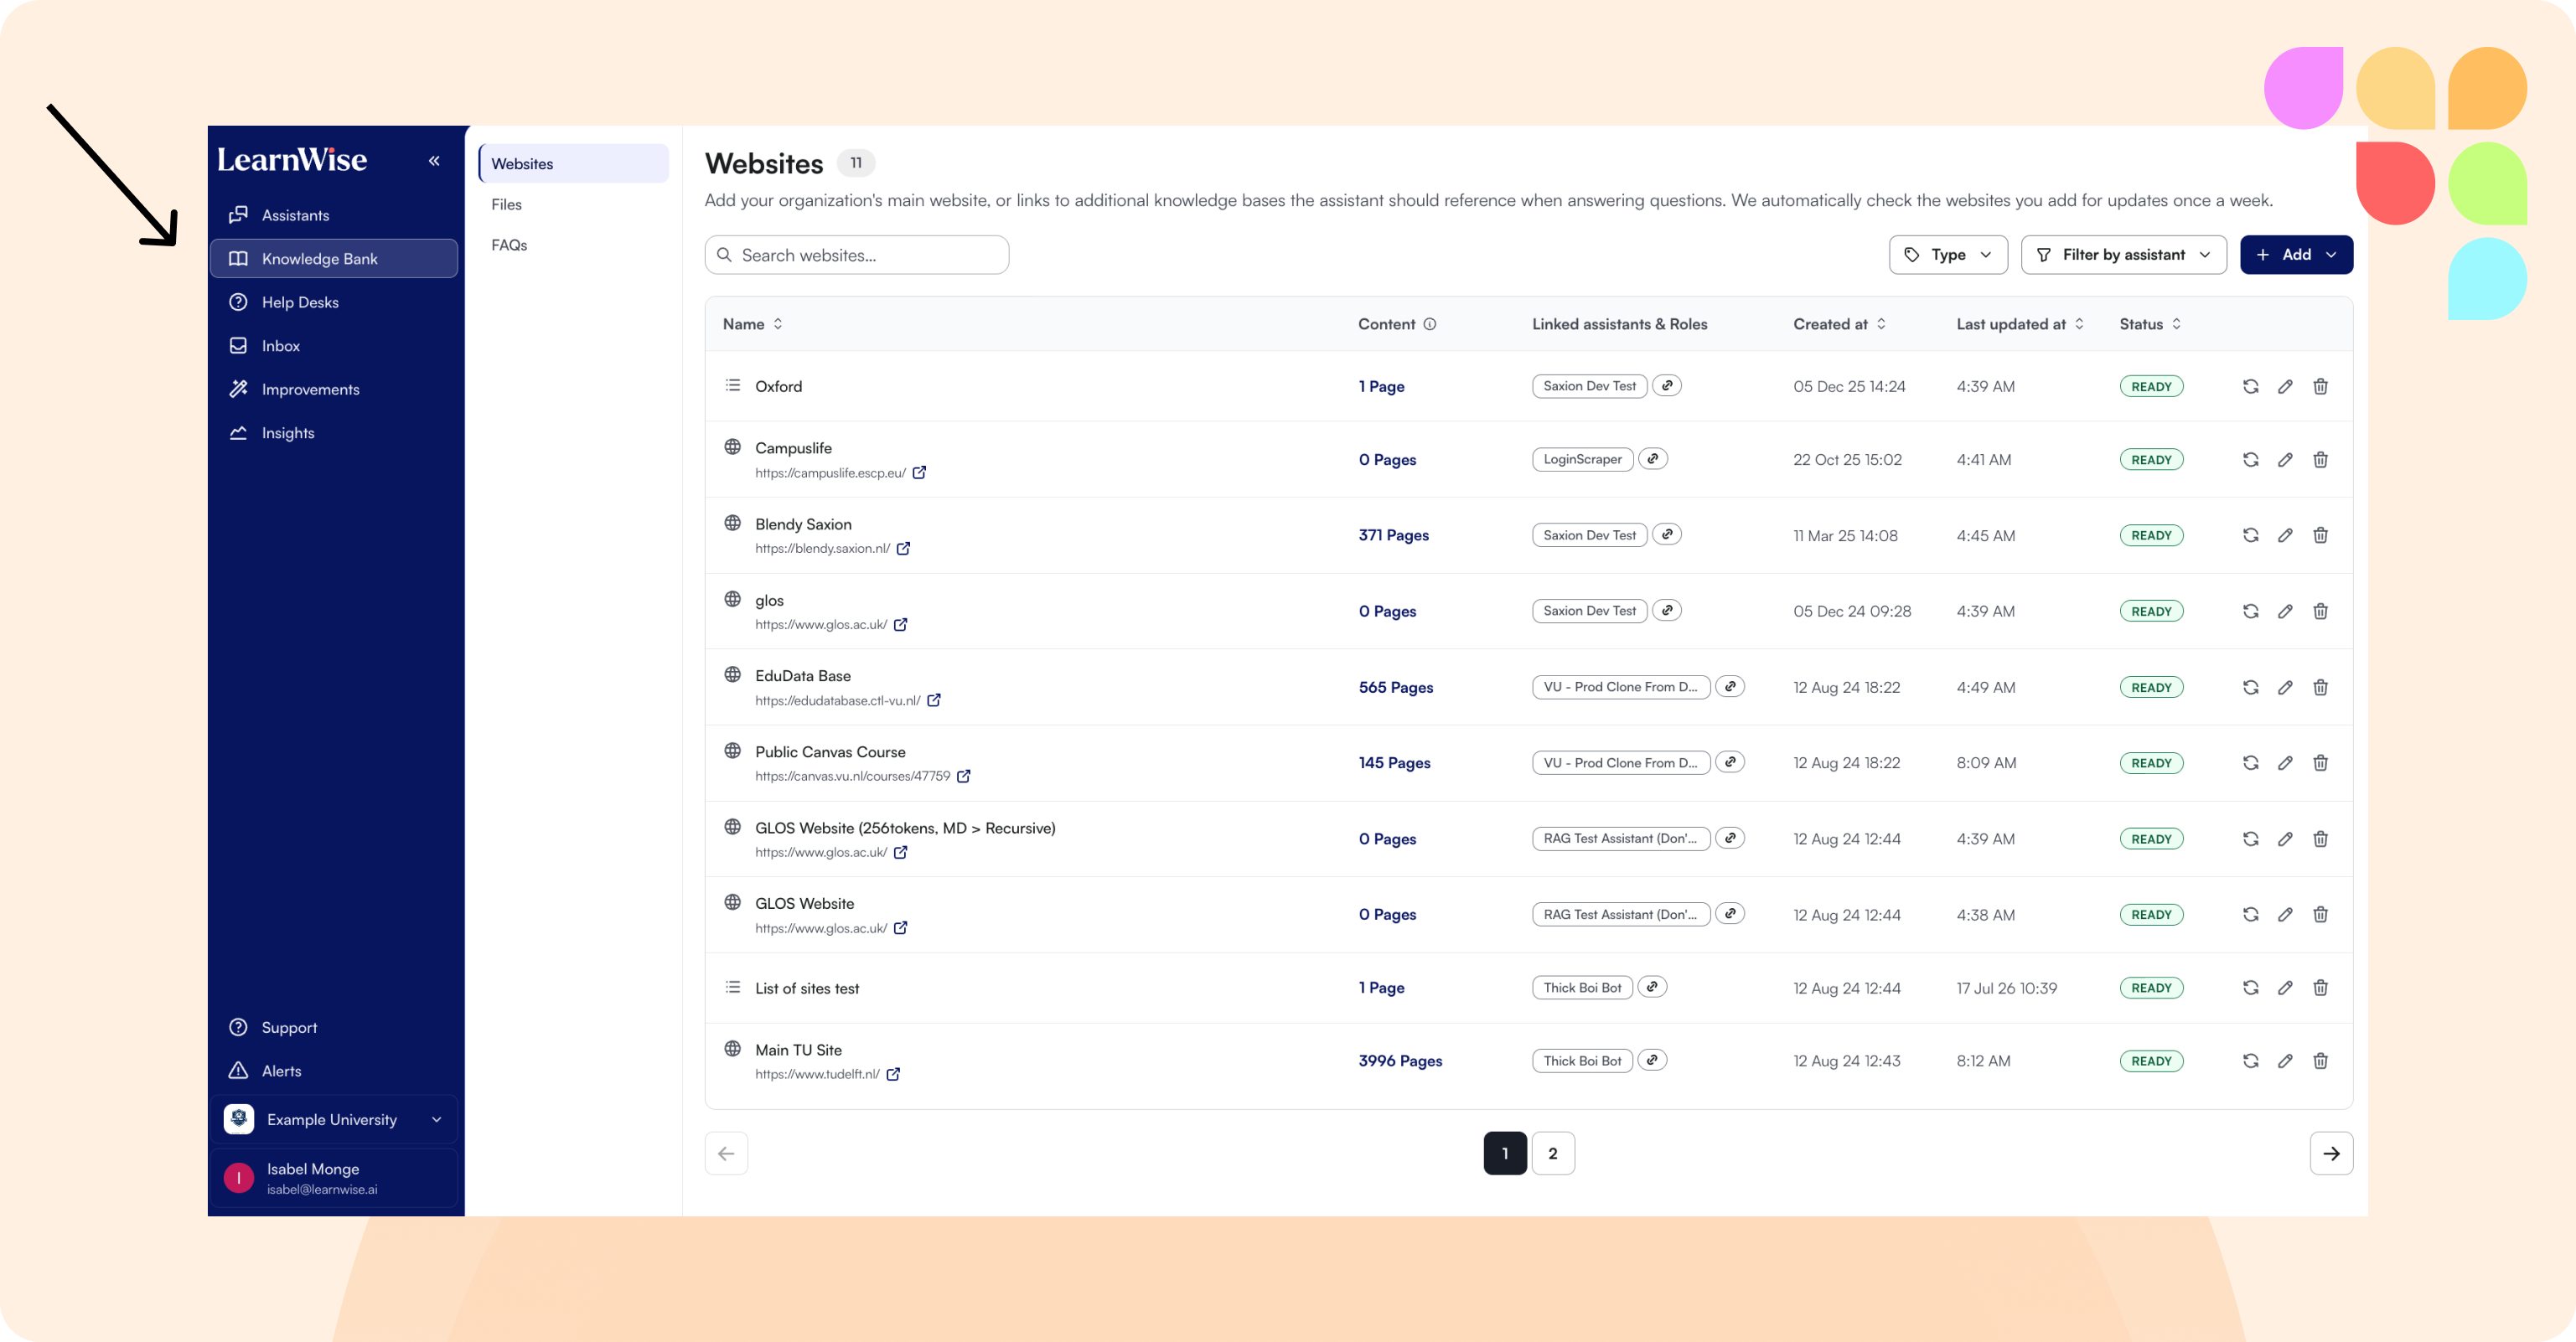Screen dimensions: 2576x1342
Task: Refresh the Blendy Saxion website
Action: [2250, 536]
